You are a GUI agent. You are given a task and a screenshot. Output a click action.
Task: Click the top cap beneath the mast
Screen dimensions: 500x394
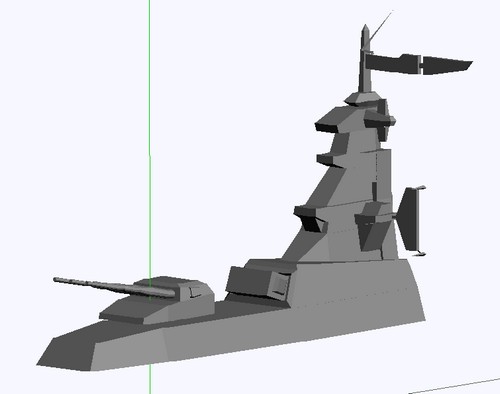[362, 97]
